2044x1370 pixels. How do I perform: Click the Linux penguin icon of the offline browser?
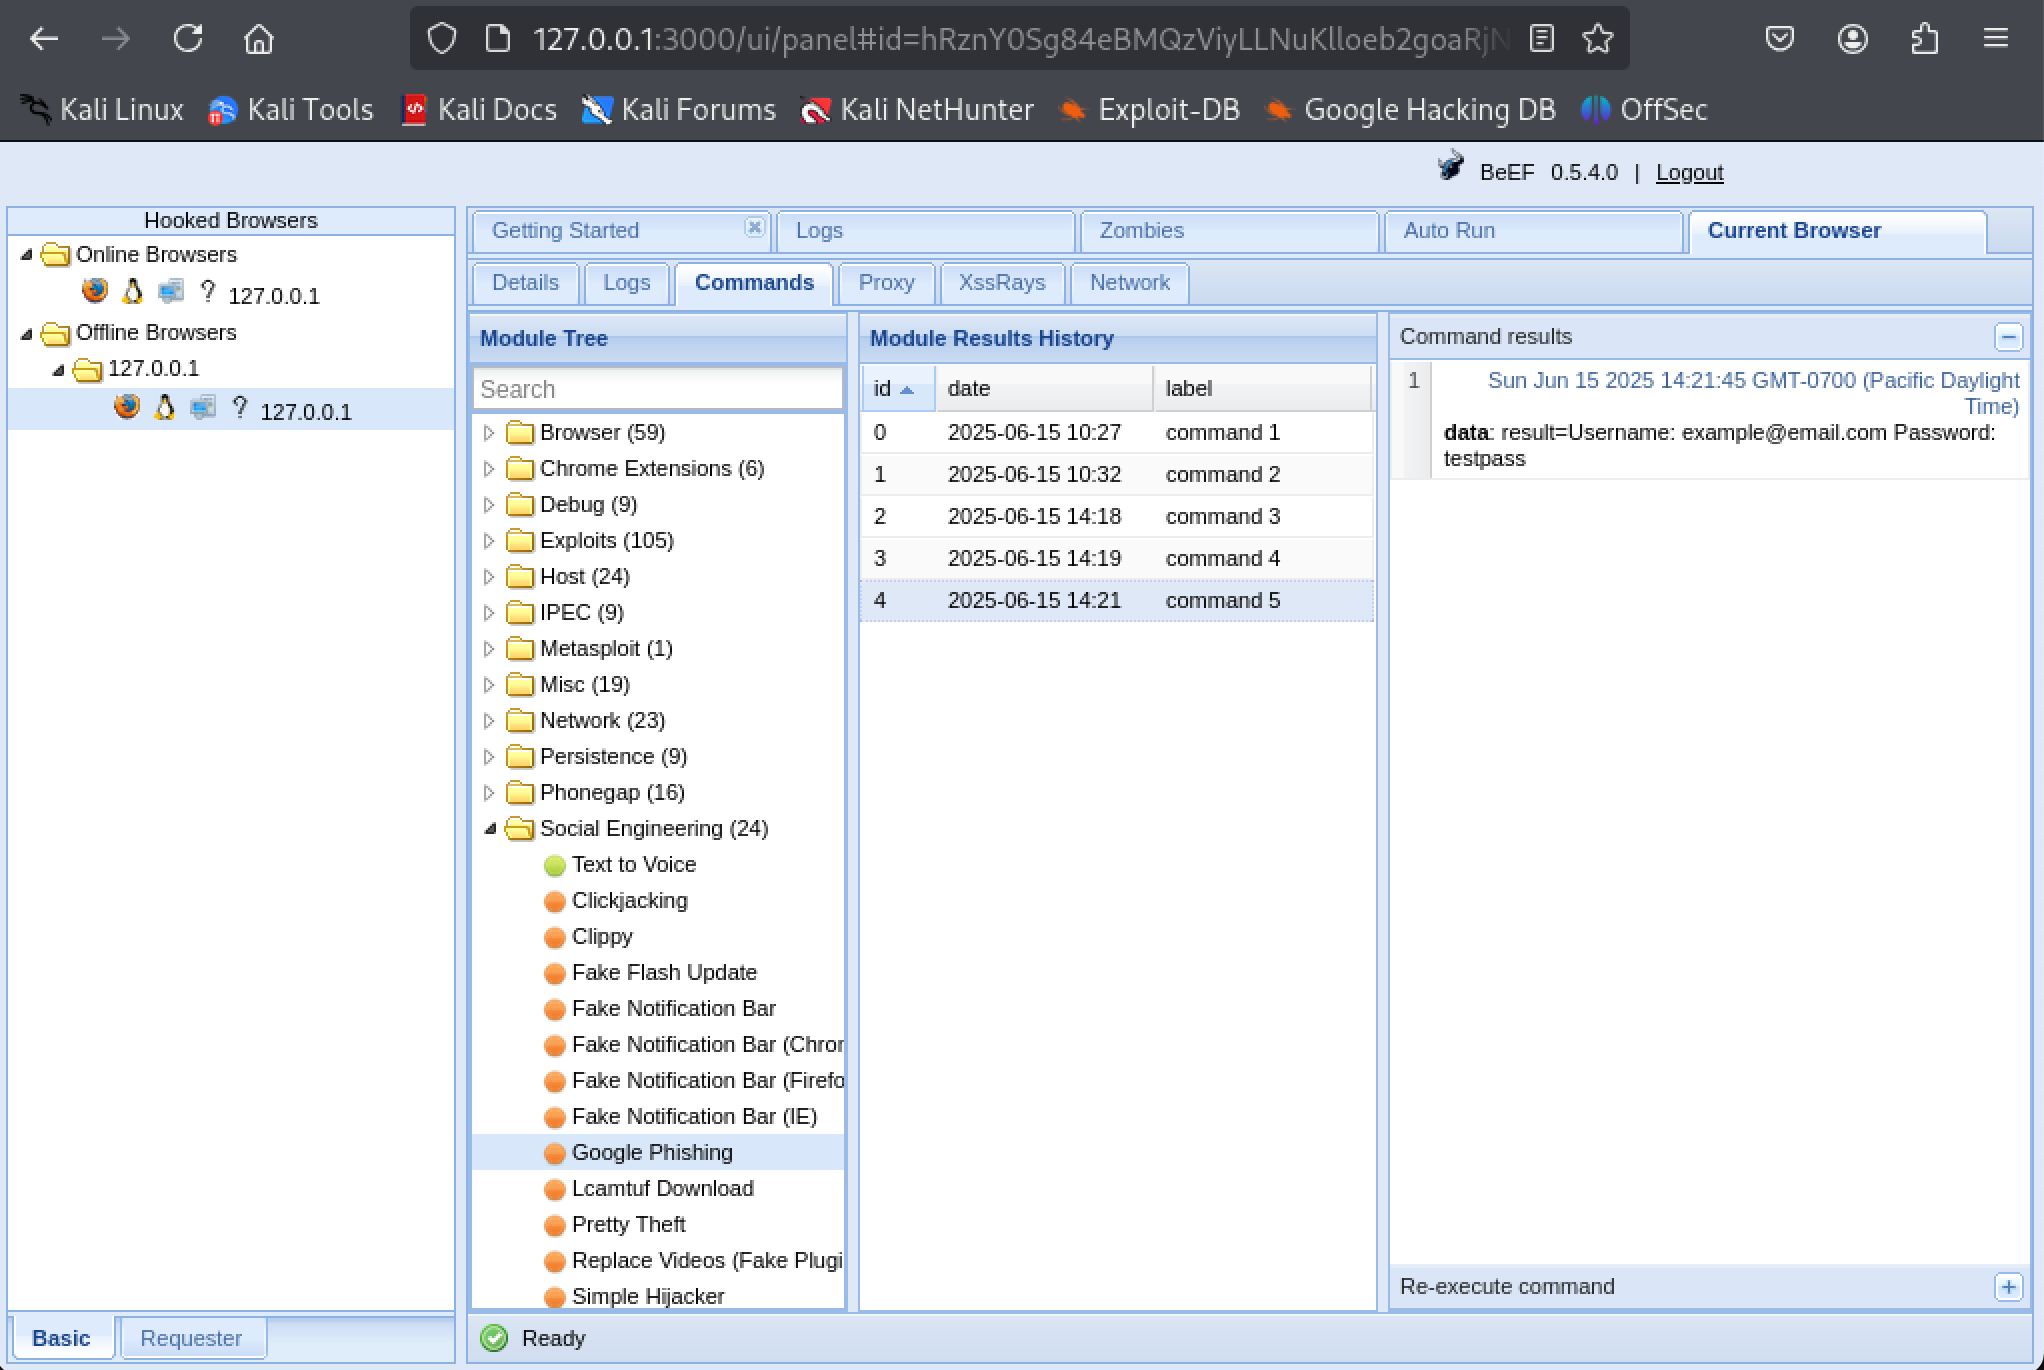tap(165, 408)
